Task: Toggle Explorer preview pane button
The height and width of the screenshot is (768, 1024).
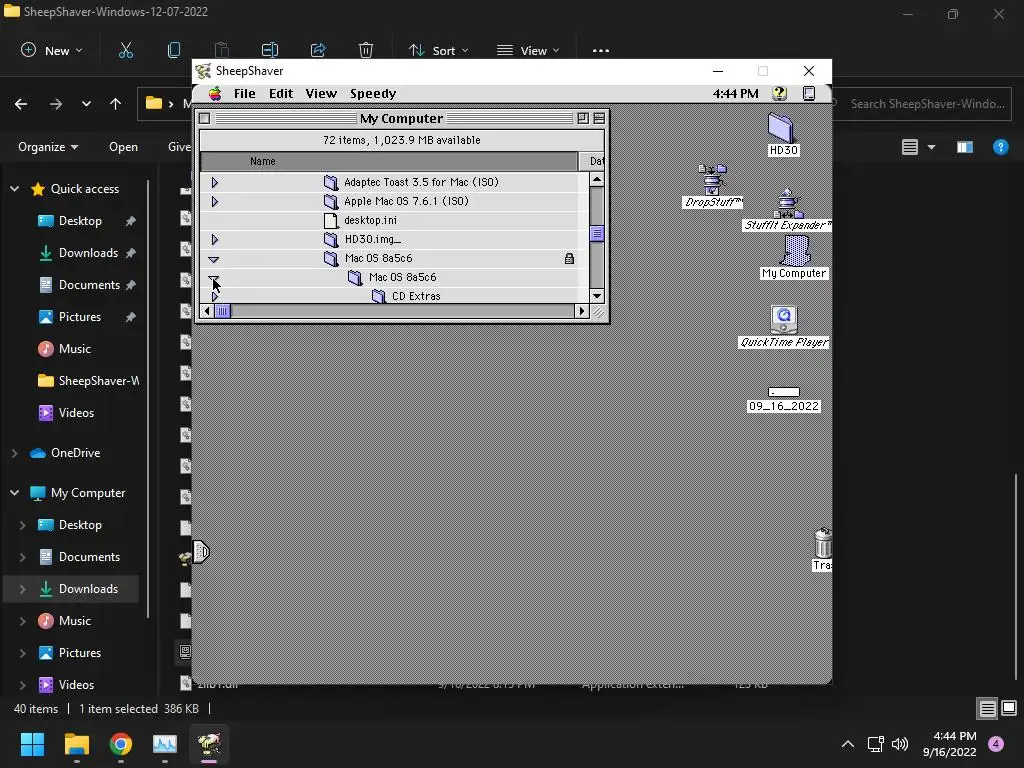Action: coord(965,147)
